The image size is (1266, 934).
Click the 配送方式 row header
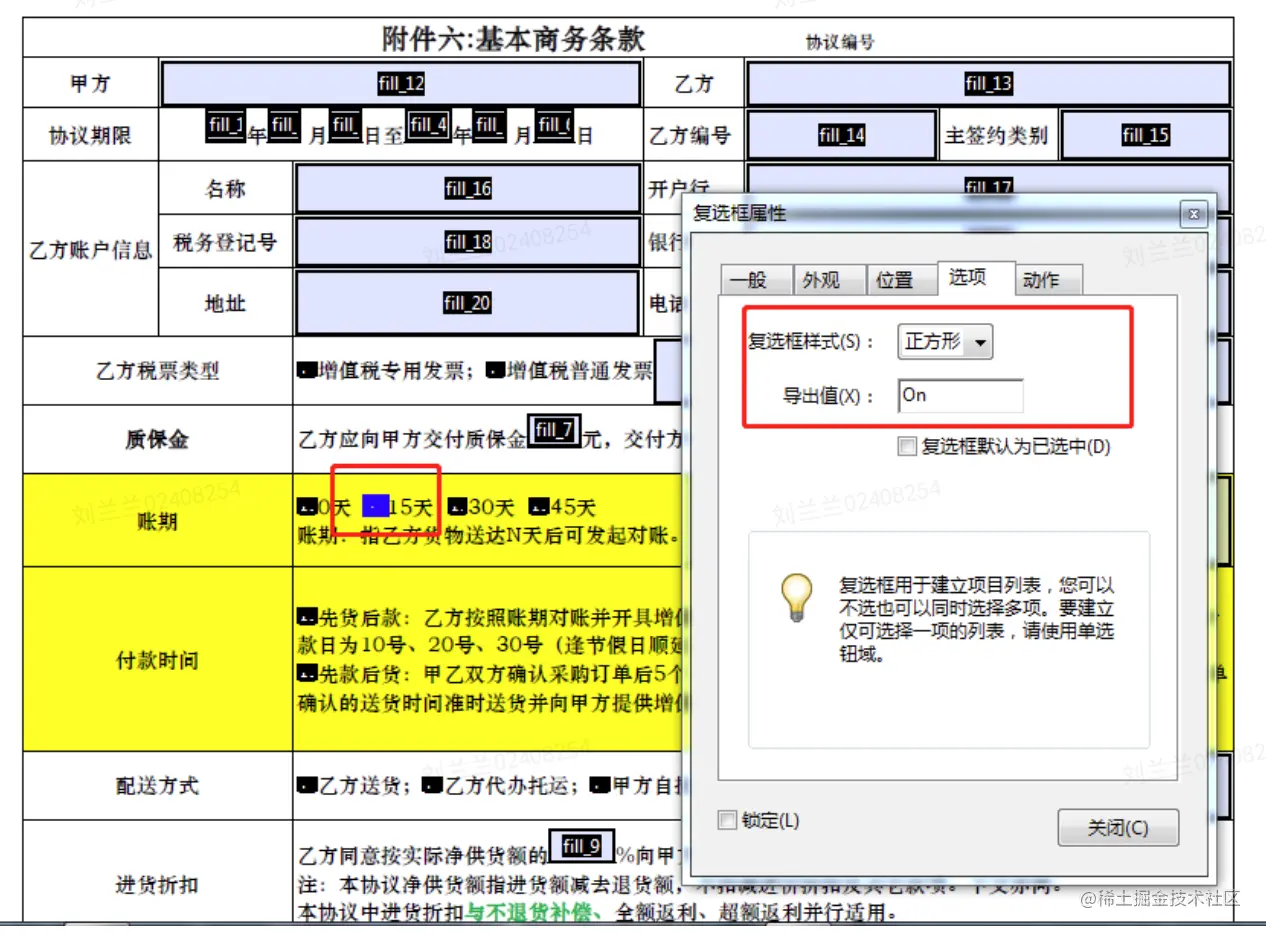pyautogui.click(x=157, y=786)
